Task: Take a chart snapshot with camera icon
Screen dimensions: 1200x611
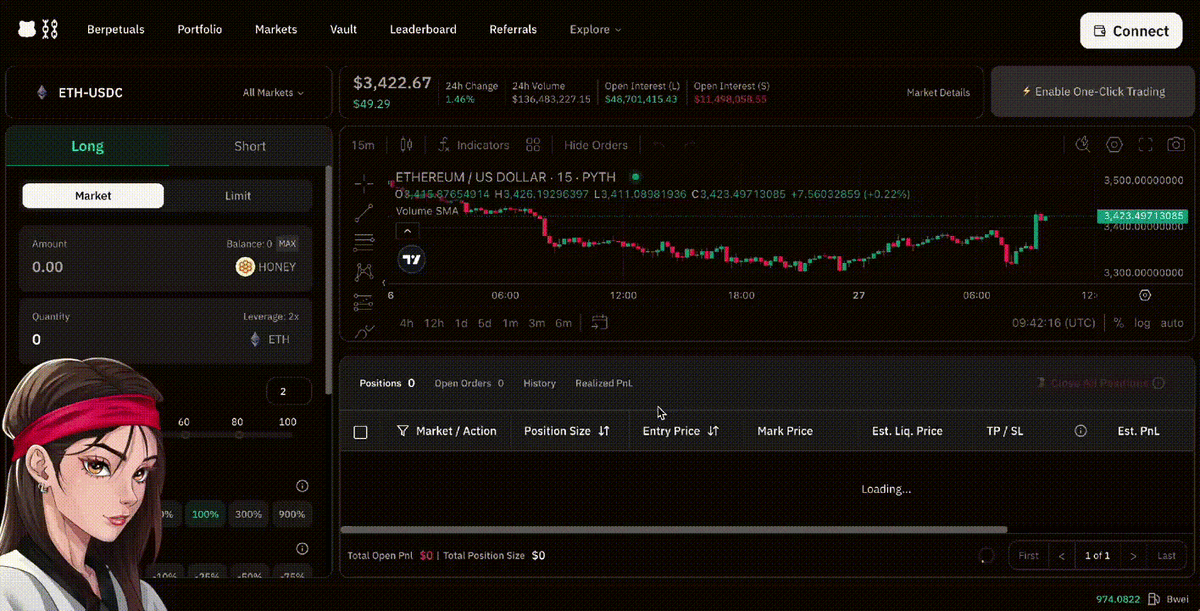Action: (1177, 145)
